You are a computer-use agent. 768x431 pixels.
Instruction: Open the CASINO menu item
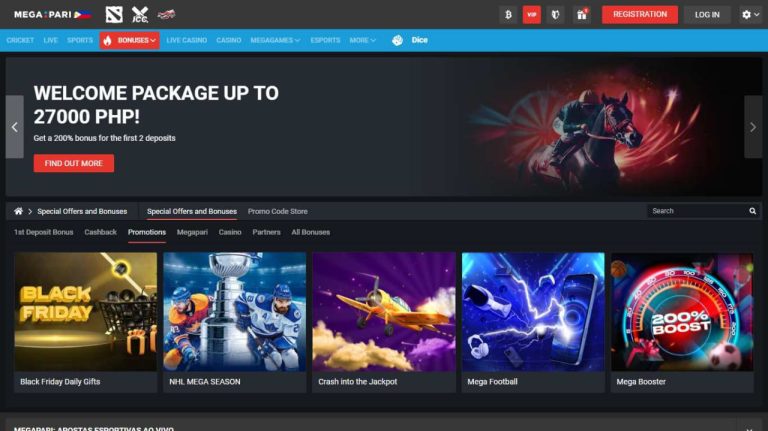pyautogui.click(x=229, y=40)
